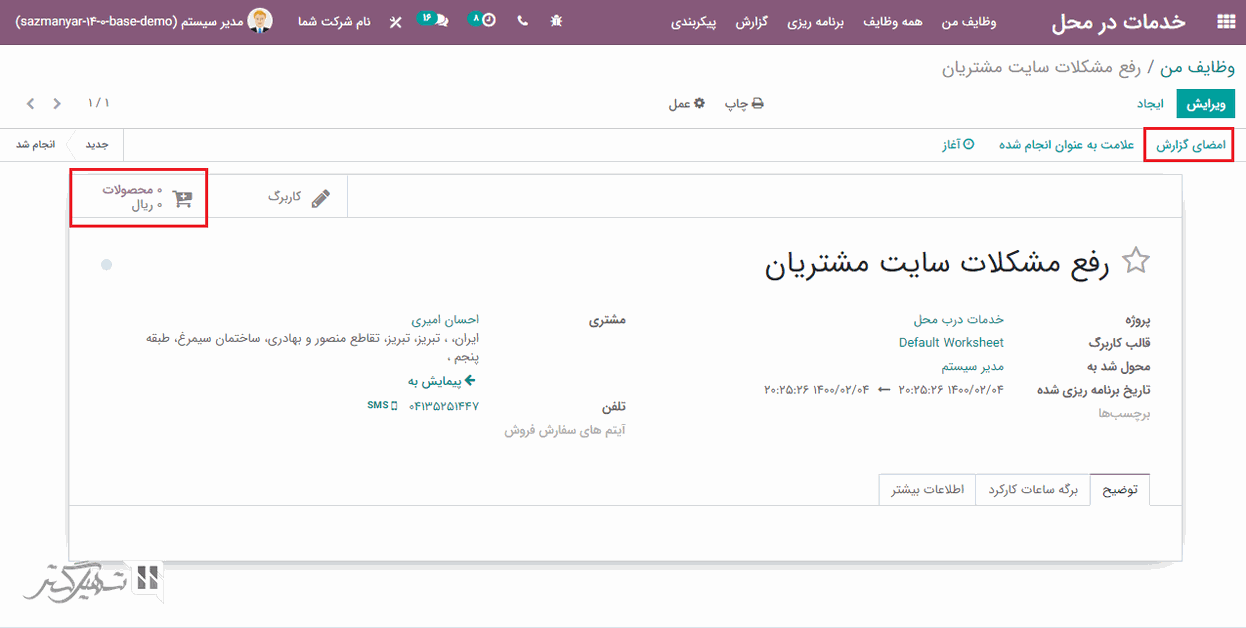Select the انجام شد stage in status bar
The height and width of the screenshot is (628, 1246).
pyautogui.click(x=36, y=145)
